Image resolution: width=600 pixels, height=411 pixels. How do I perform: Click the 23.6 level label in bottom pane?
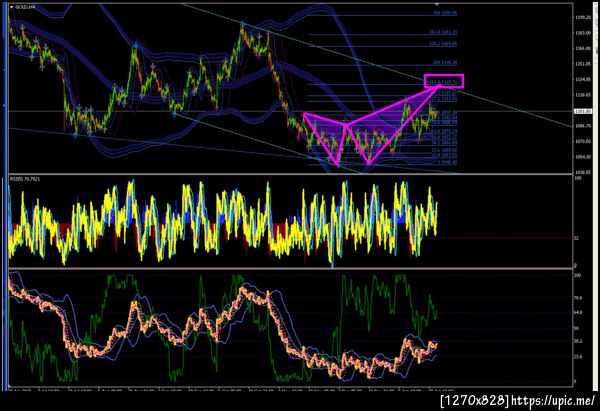[578, 357]
